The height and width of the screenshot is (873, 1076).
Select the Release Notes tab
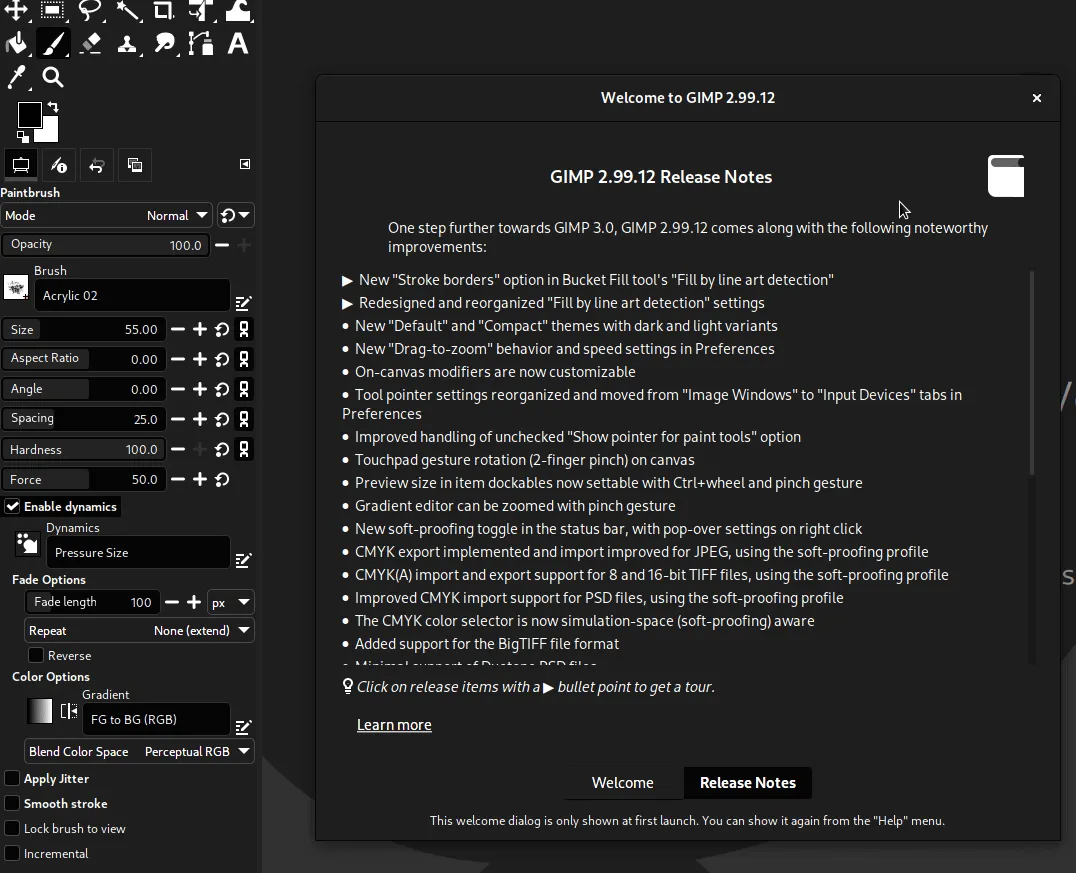coord(747,783)
